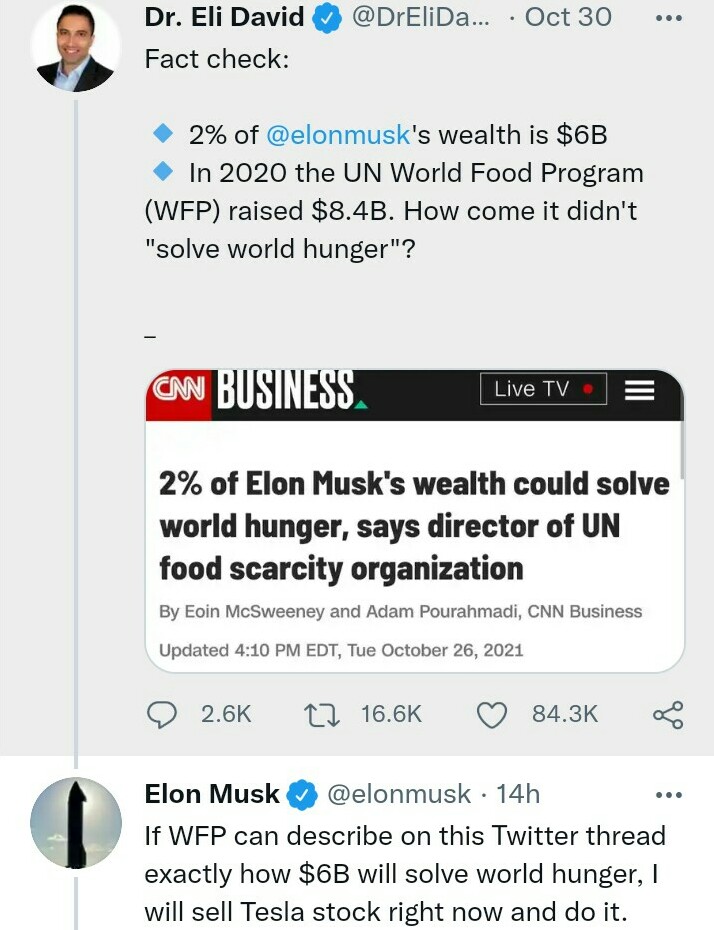Like the tweet with 84.3K hearts
The height and width of the screenshot is (930, 714).
(x=490, y=713)
